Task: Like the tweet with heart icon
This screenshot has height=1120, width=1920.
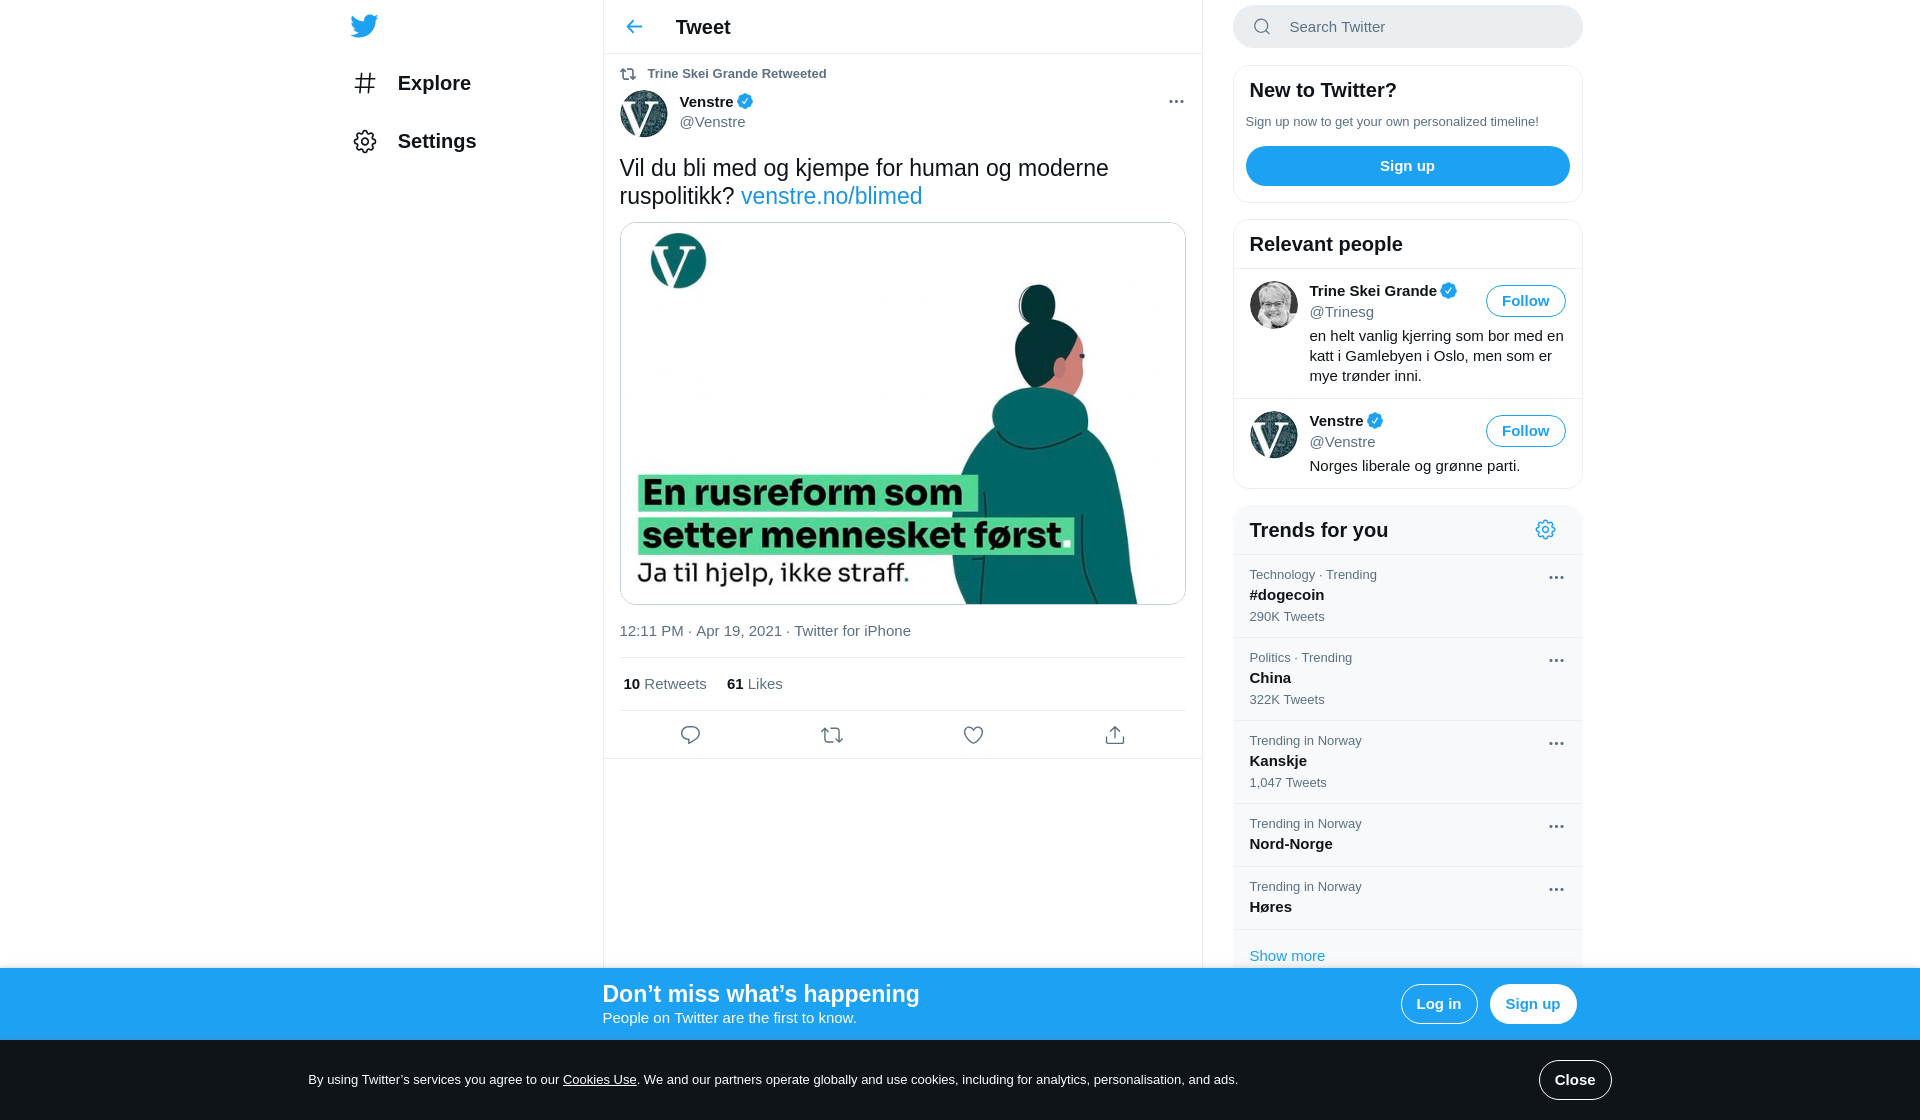Action: coord(973,735)
